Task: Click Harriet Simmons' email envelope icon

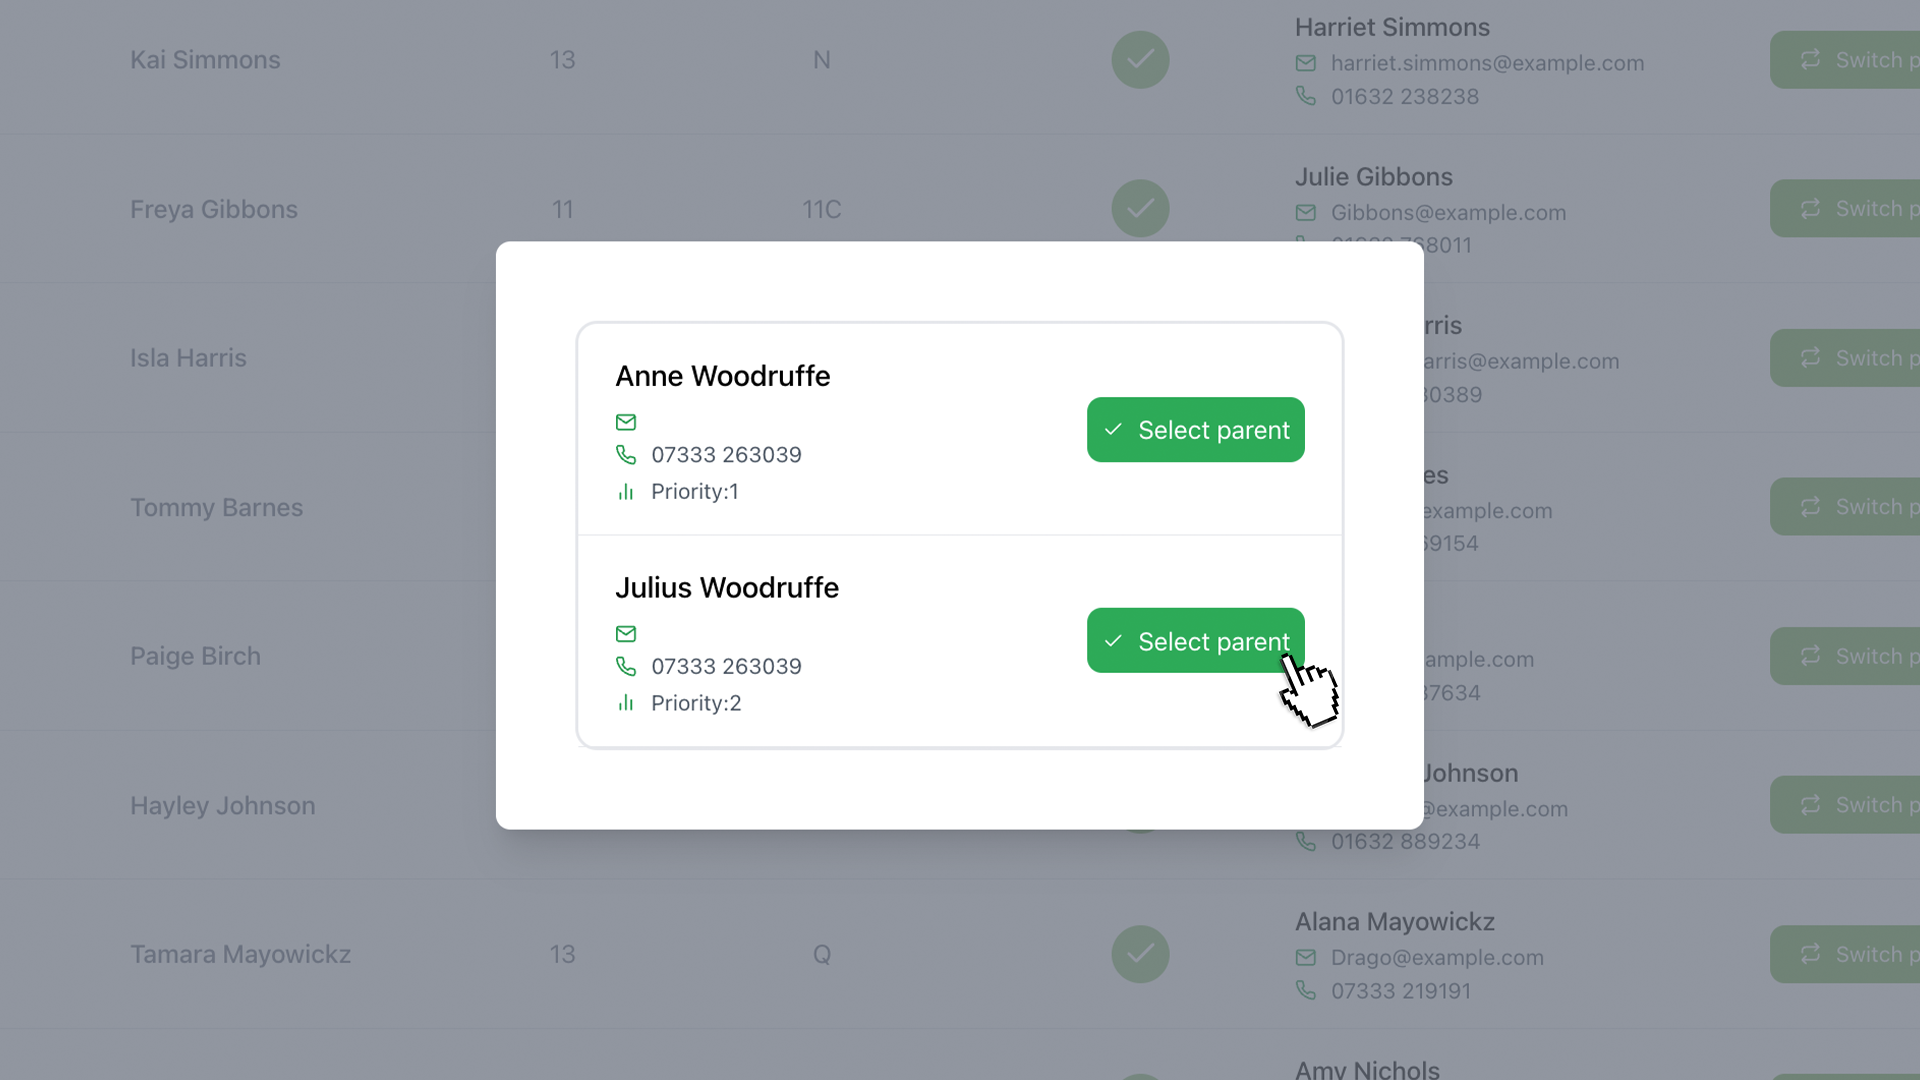Action: [1306, 63]
